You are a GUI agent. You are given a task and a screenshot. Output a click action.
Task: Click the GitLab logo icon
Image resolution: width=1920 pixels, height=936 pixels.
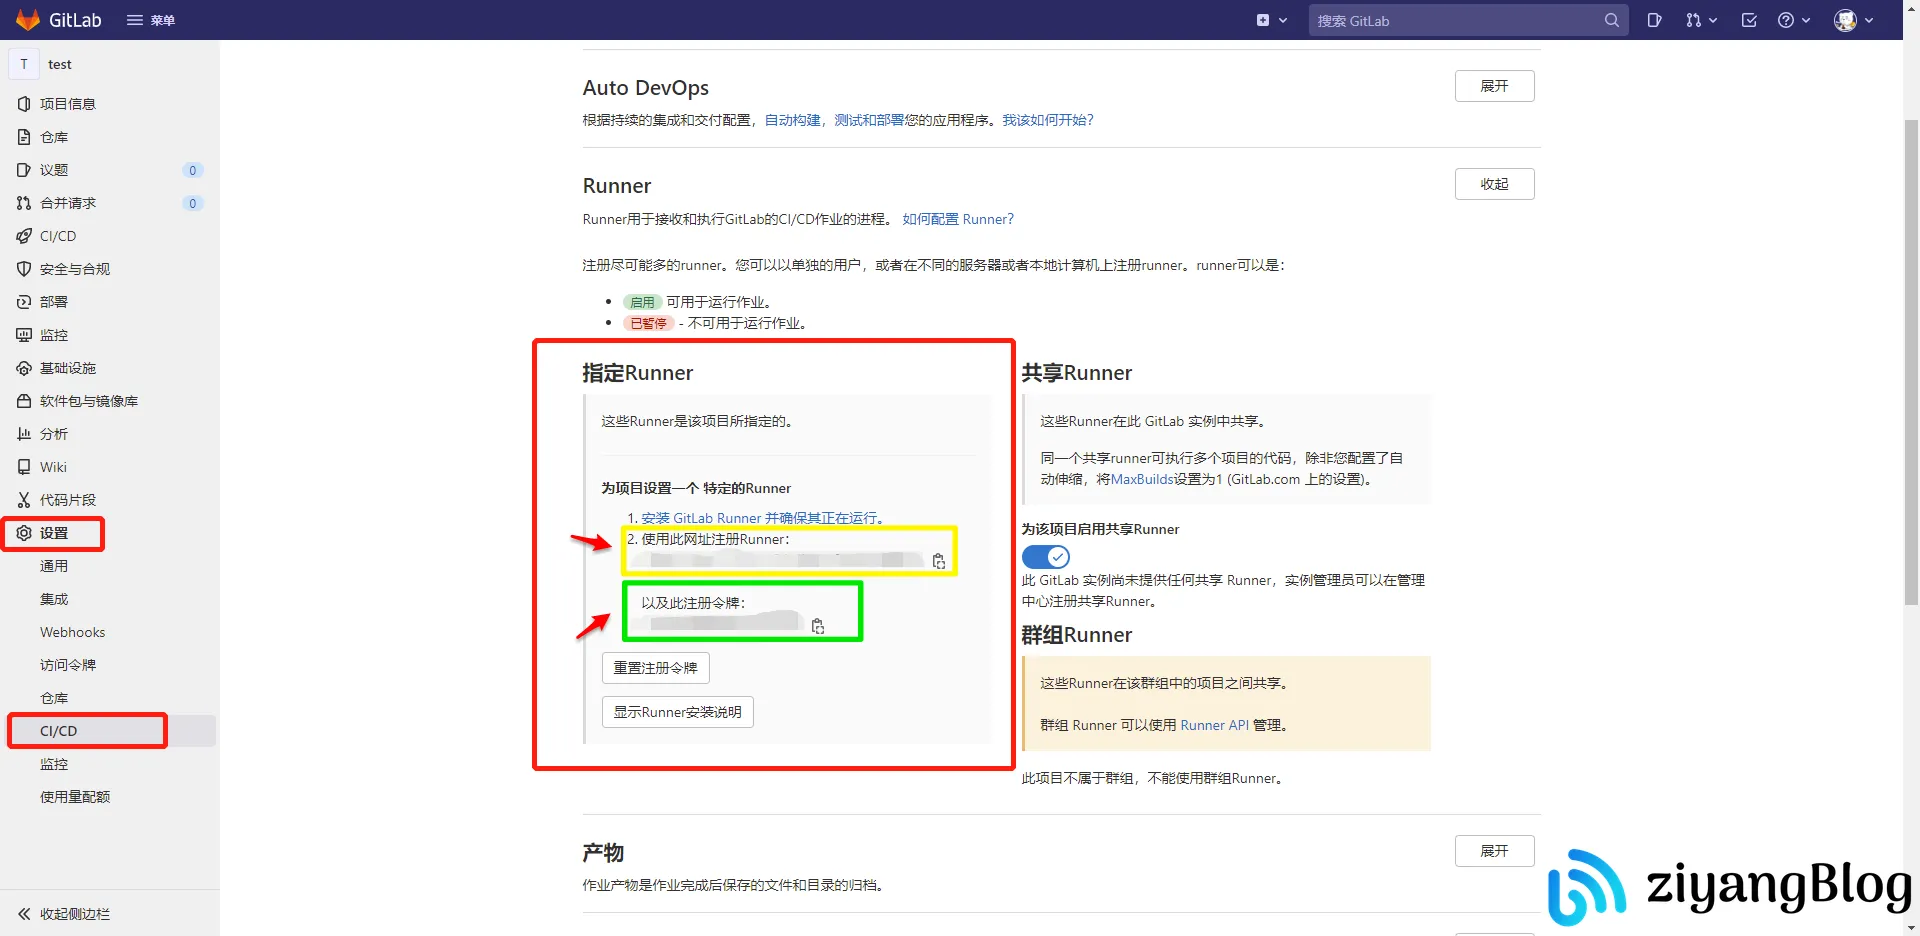coord(27,20)
